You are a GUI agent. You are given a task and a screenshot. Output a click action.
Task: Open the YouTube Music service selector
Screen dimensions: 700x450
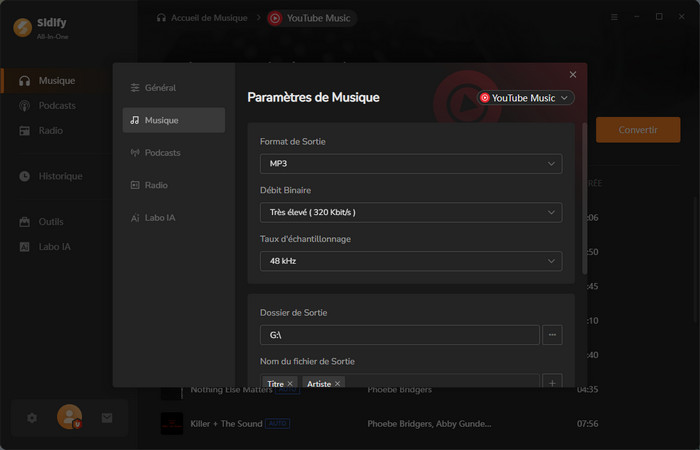coord(525,98)
